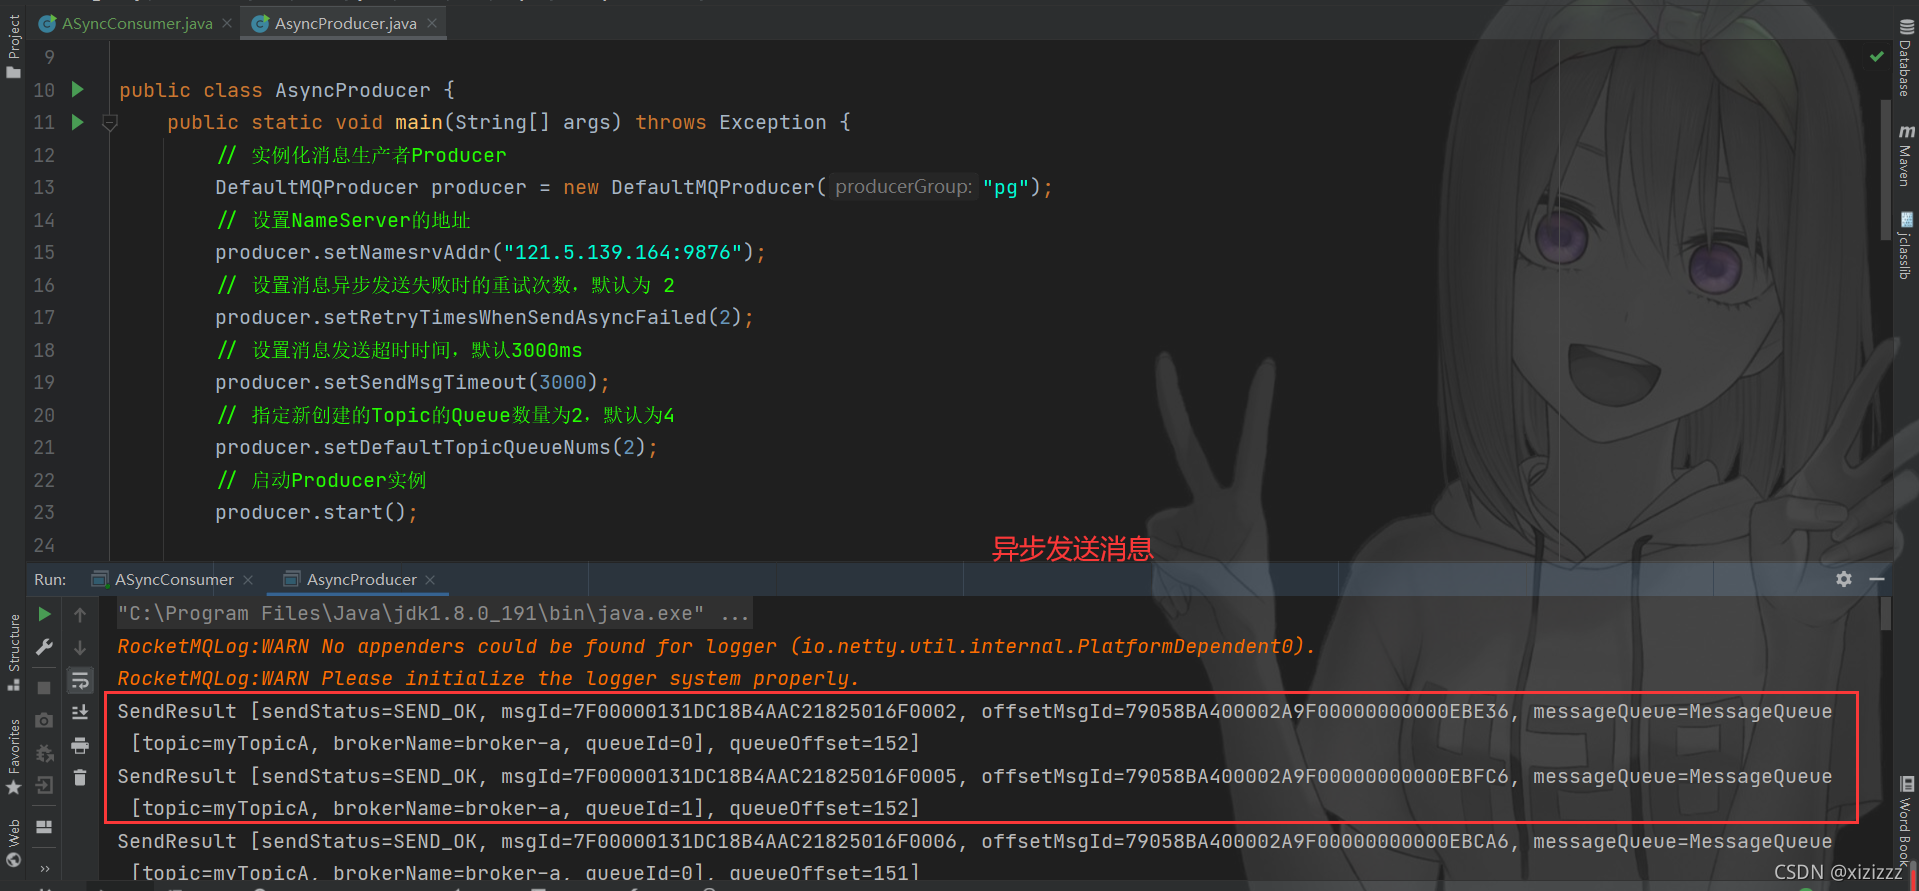Screen dimensions: 1919x891
Task: Click the AsyncProducer class name declaration
Action: tap(353, 90)
